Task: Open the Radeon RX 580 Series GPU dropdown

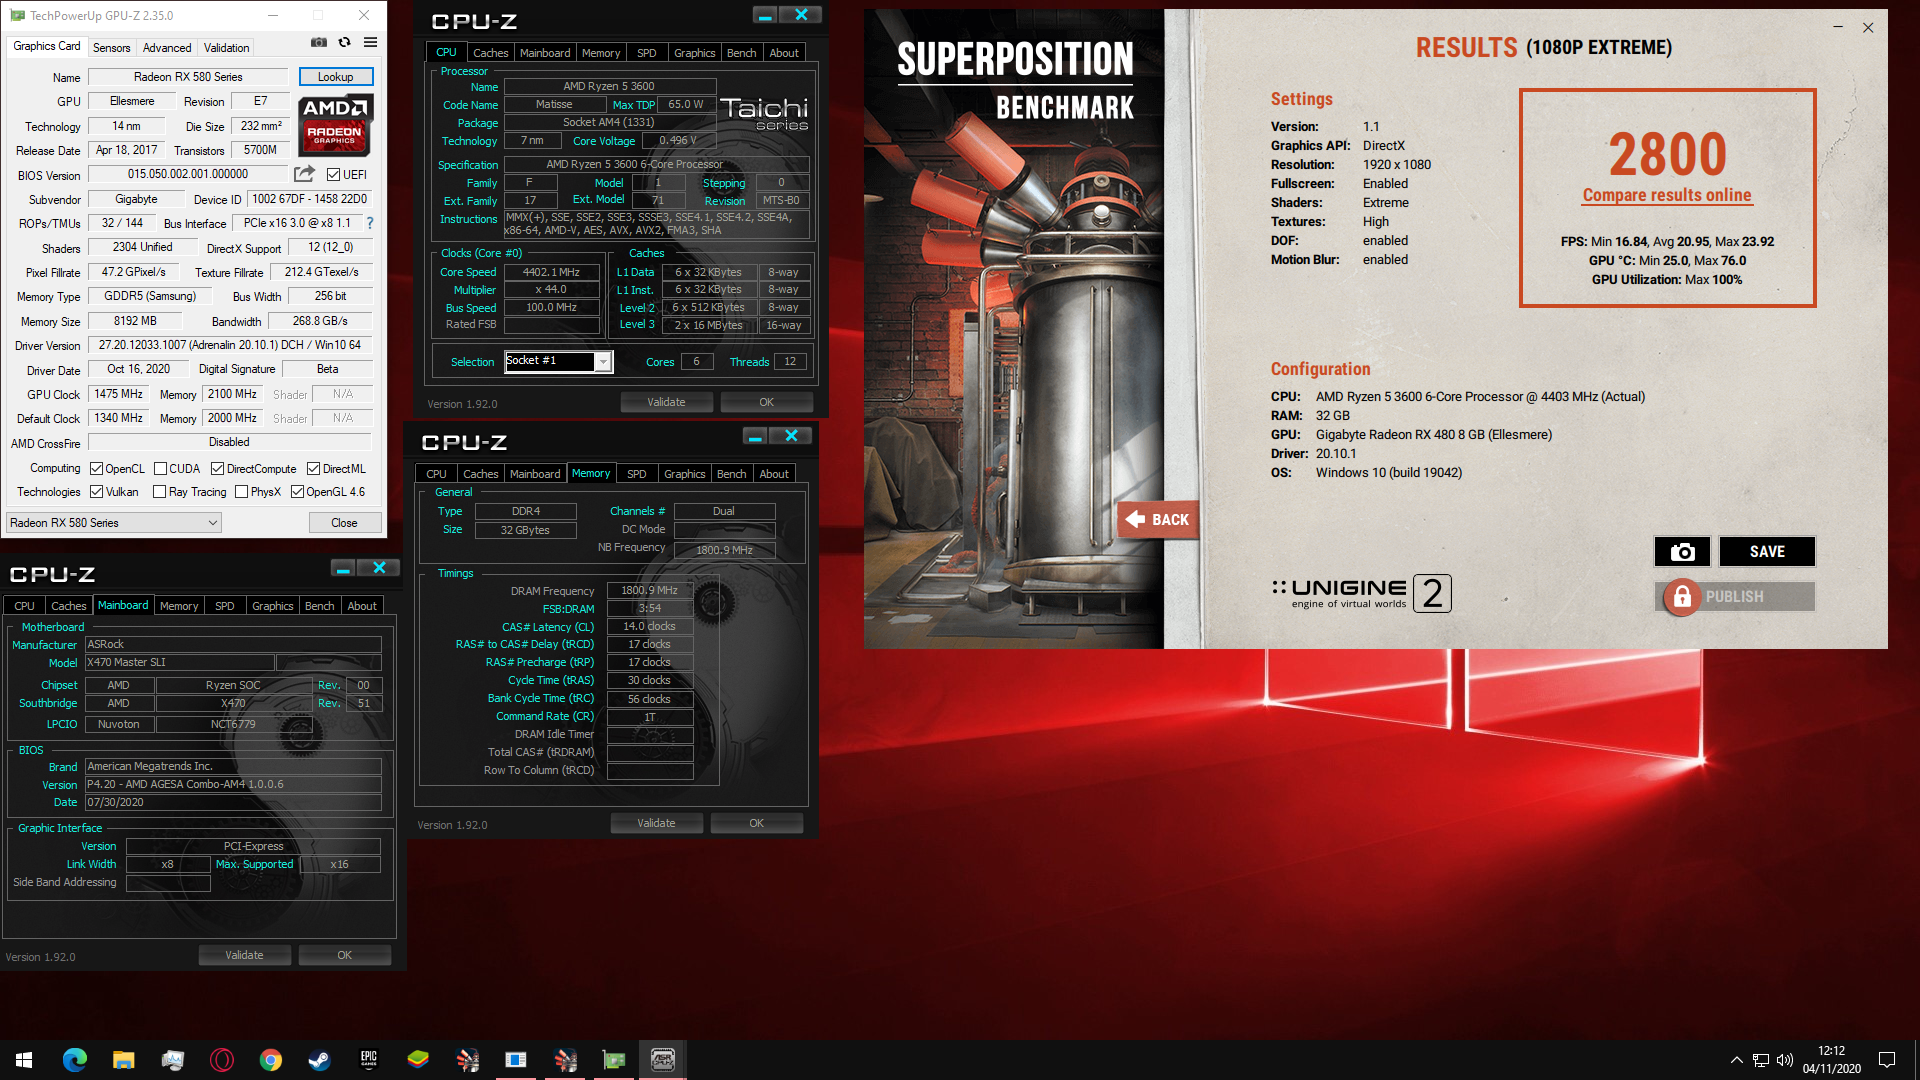Action: (x=114, y=523)
